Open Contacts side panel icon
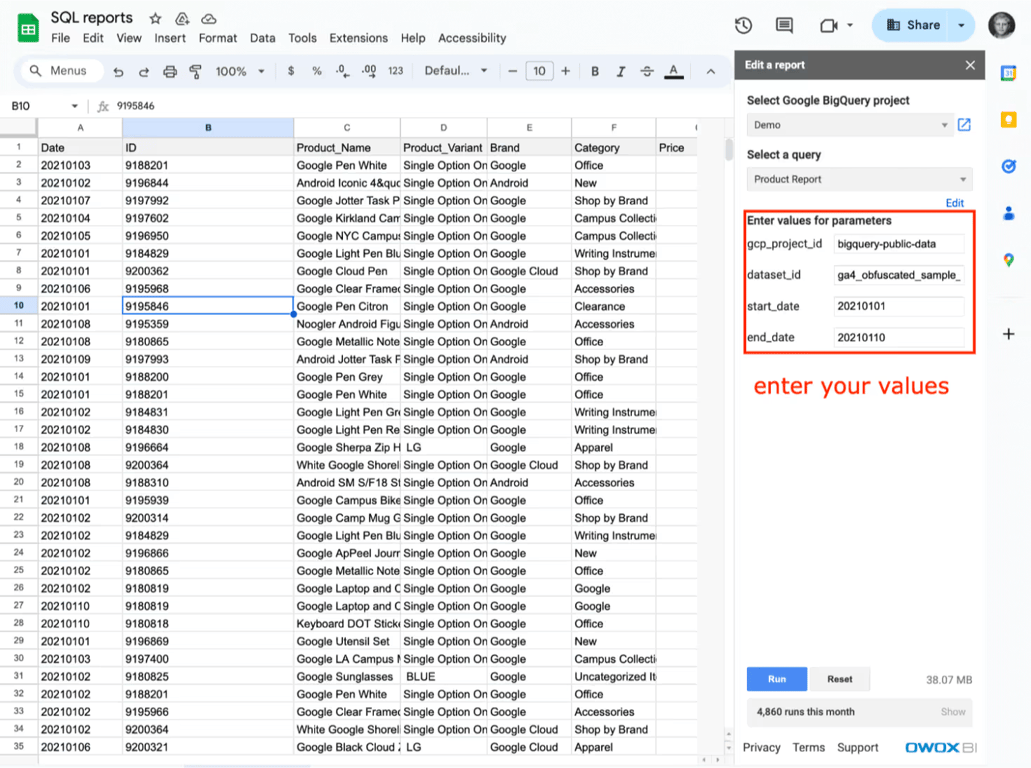The width and height of the screenshot is (1031, 768). [x=1009, y=213]
